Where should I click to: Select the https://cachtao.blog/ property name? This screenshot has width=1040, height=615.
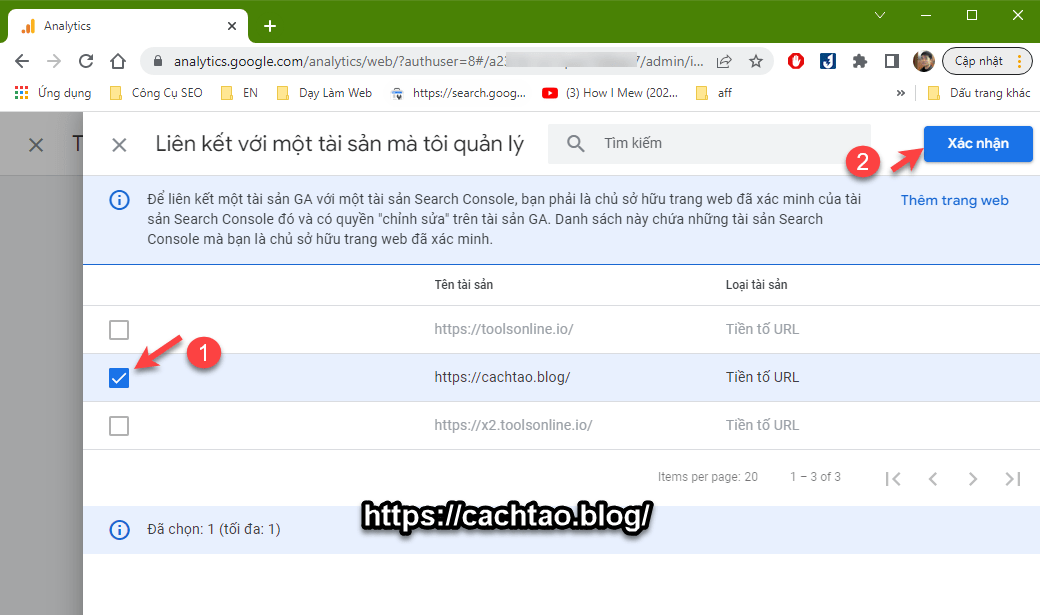tap(502, 377)
